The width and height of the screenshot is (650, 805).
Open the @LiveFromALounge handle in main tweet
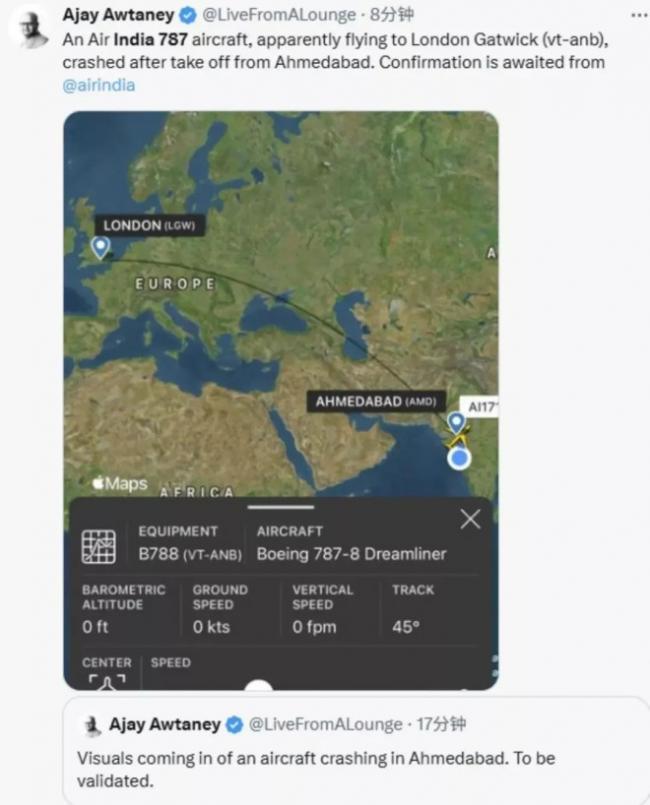tap(279, 15)
